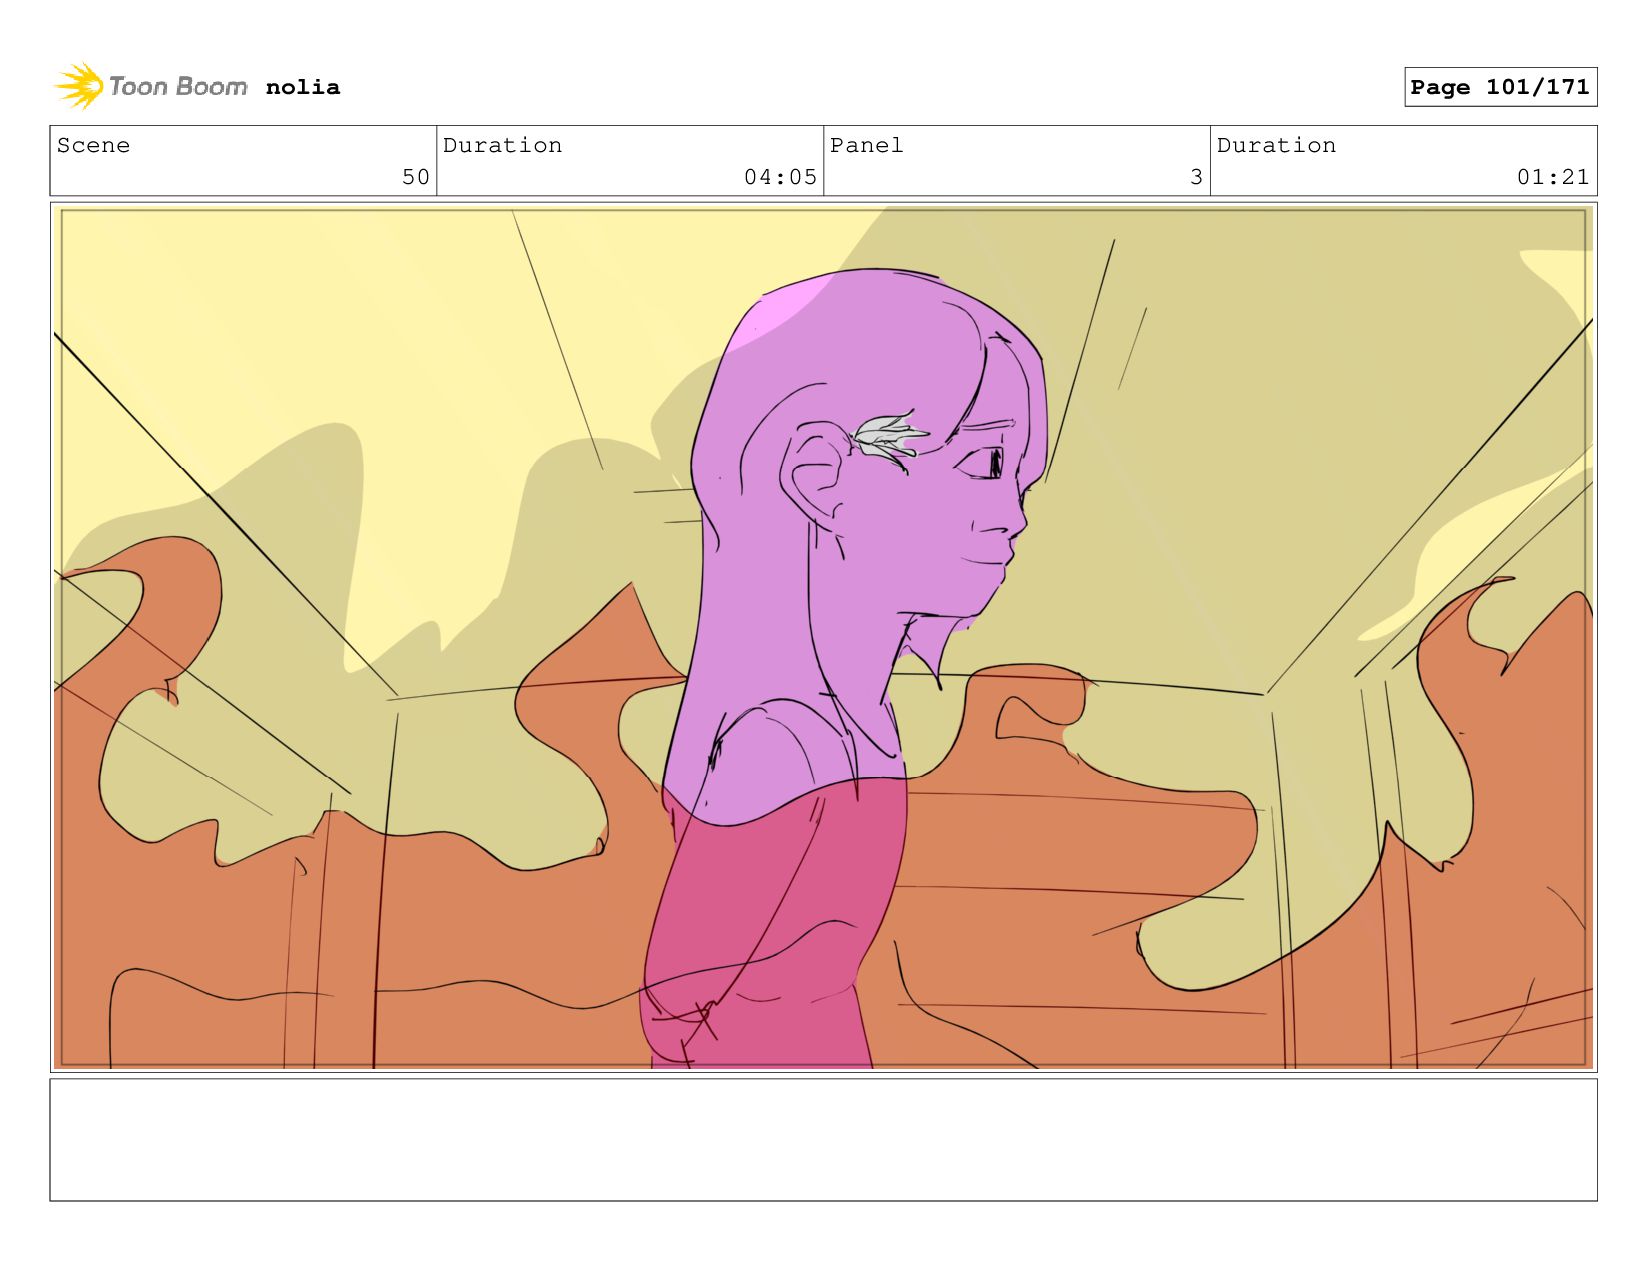Click the 'Page 101/171' indicator

(x=1500, y=87)
